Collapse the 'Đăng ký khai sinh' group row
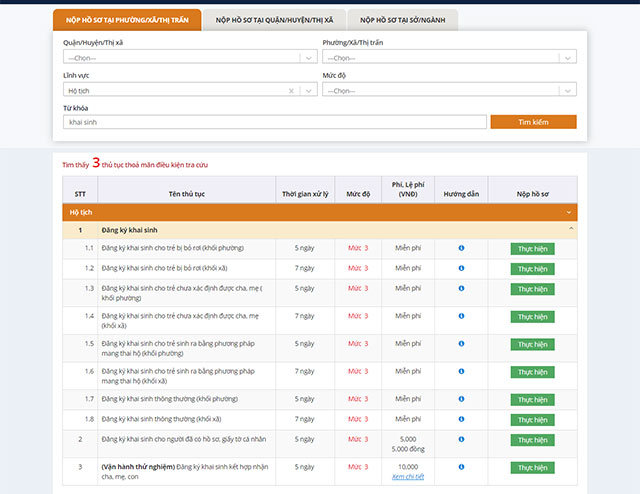The width and height of the screenshot is (640, 494). click(x=569, y=230)
